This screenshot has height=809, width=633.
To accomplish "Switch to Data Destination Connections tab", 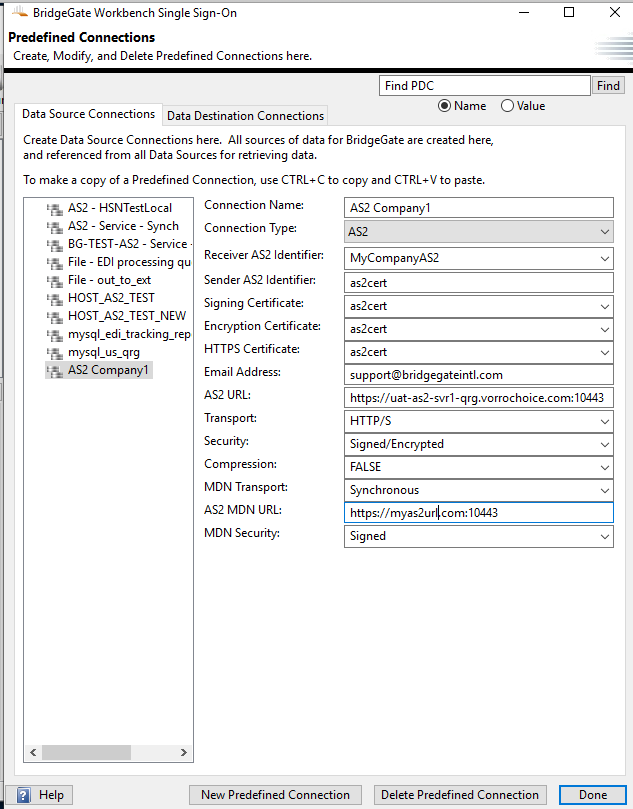I will tap(246, 116).
